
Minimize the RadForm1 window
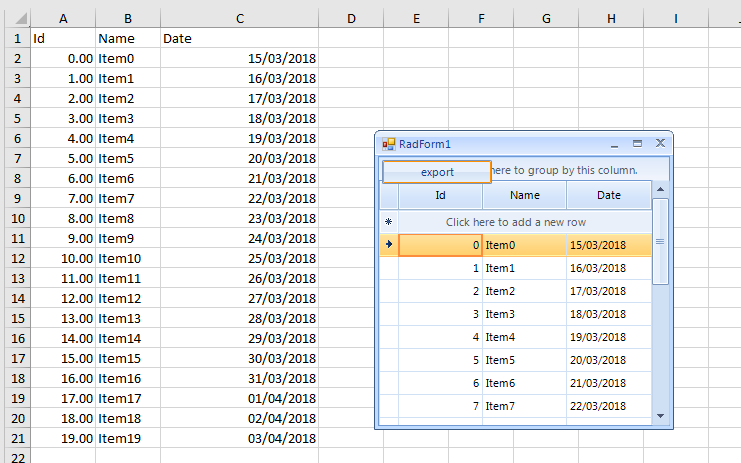(616, 144)
